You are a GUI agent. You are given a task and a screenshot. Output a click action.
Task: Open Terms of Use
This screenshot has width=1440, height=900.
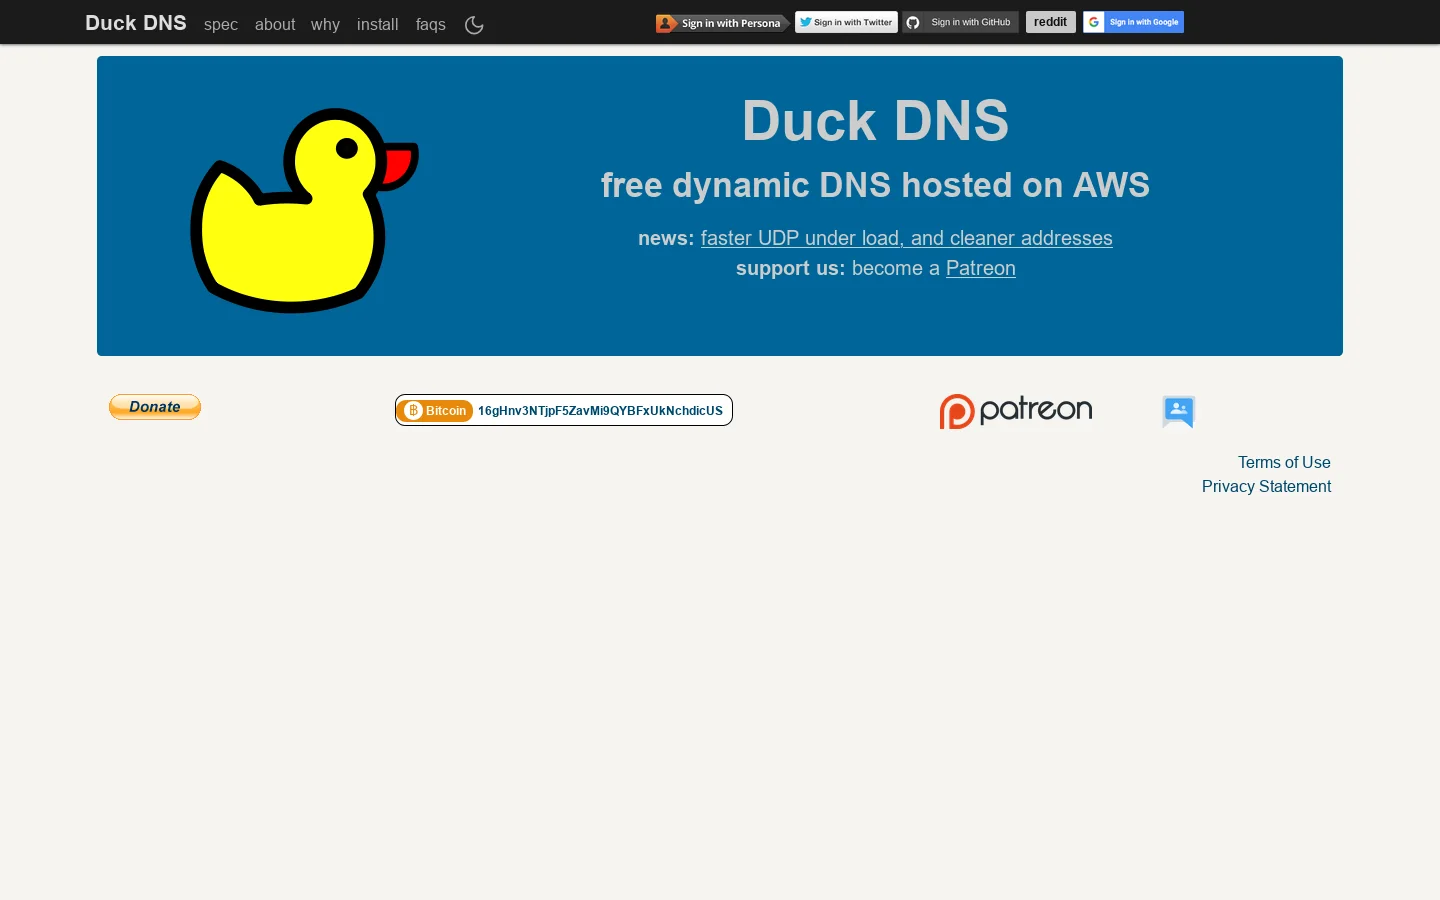pyautogui.click(x=1284, y=462)
